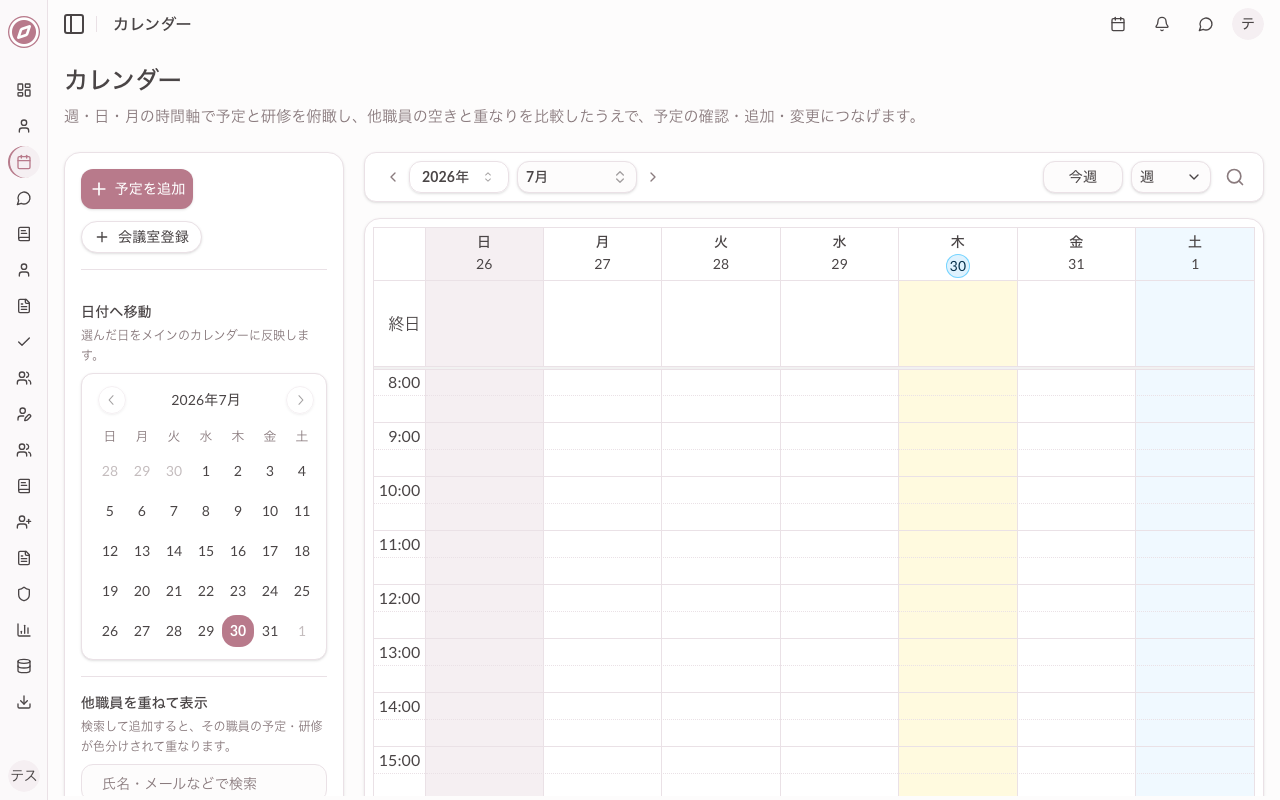
Task: Select July 22 in the mini calendar
Action: [206, 591]
